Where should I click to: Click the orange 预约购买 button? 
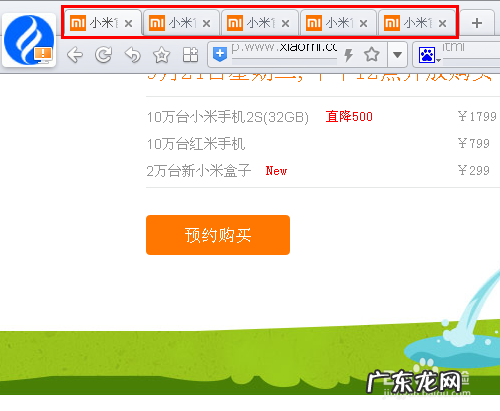tap(218, 235)
